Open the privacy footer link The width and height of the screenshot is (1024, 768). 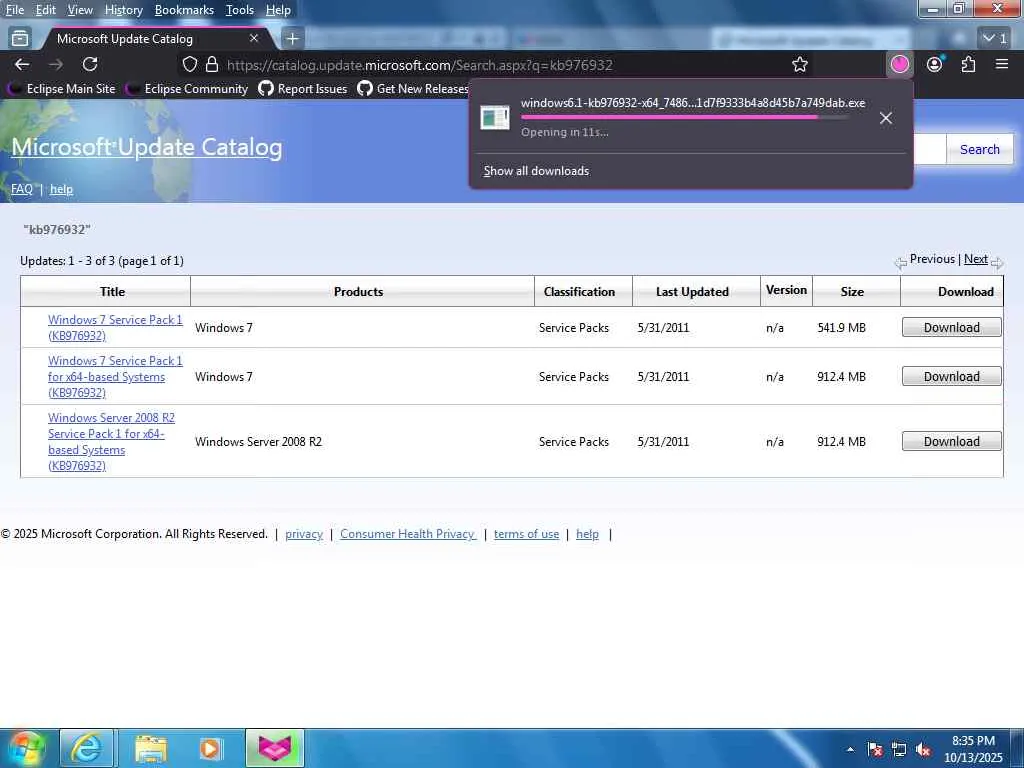tap(304, 534)
